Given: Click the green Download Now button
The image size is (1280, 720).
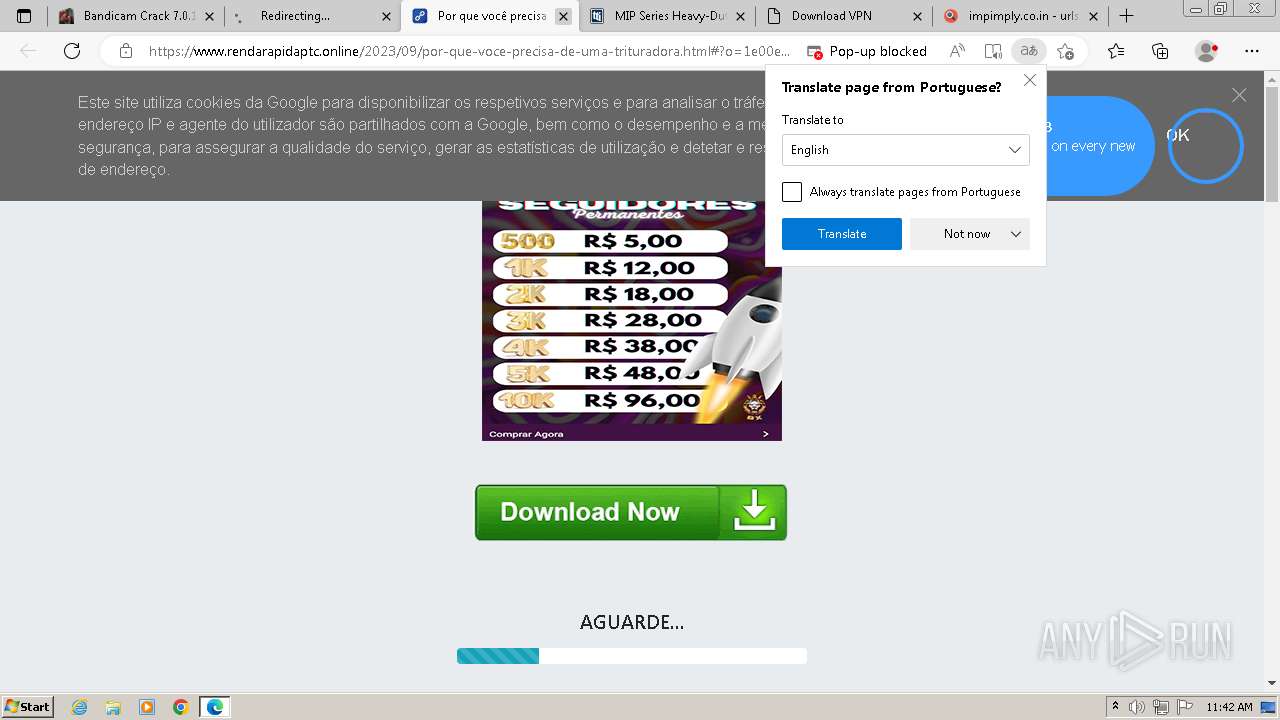Looking at the screenshot, I should click(631, 512).
